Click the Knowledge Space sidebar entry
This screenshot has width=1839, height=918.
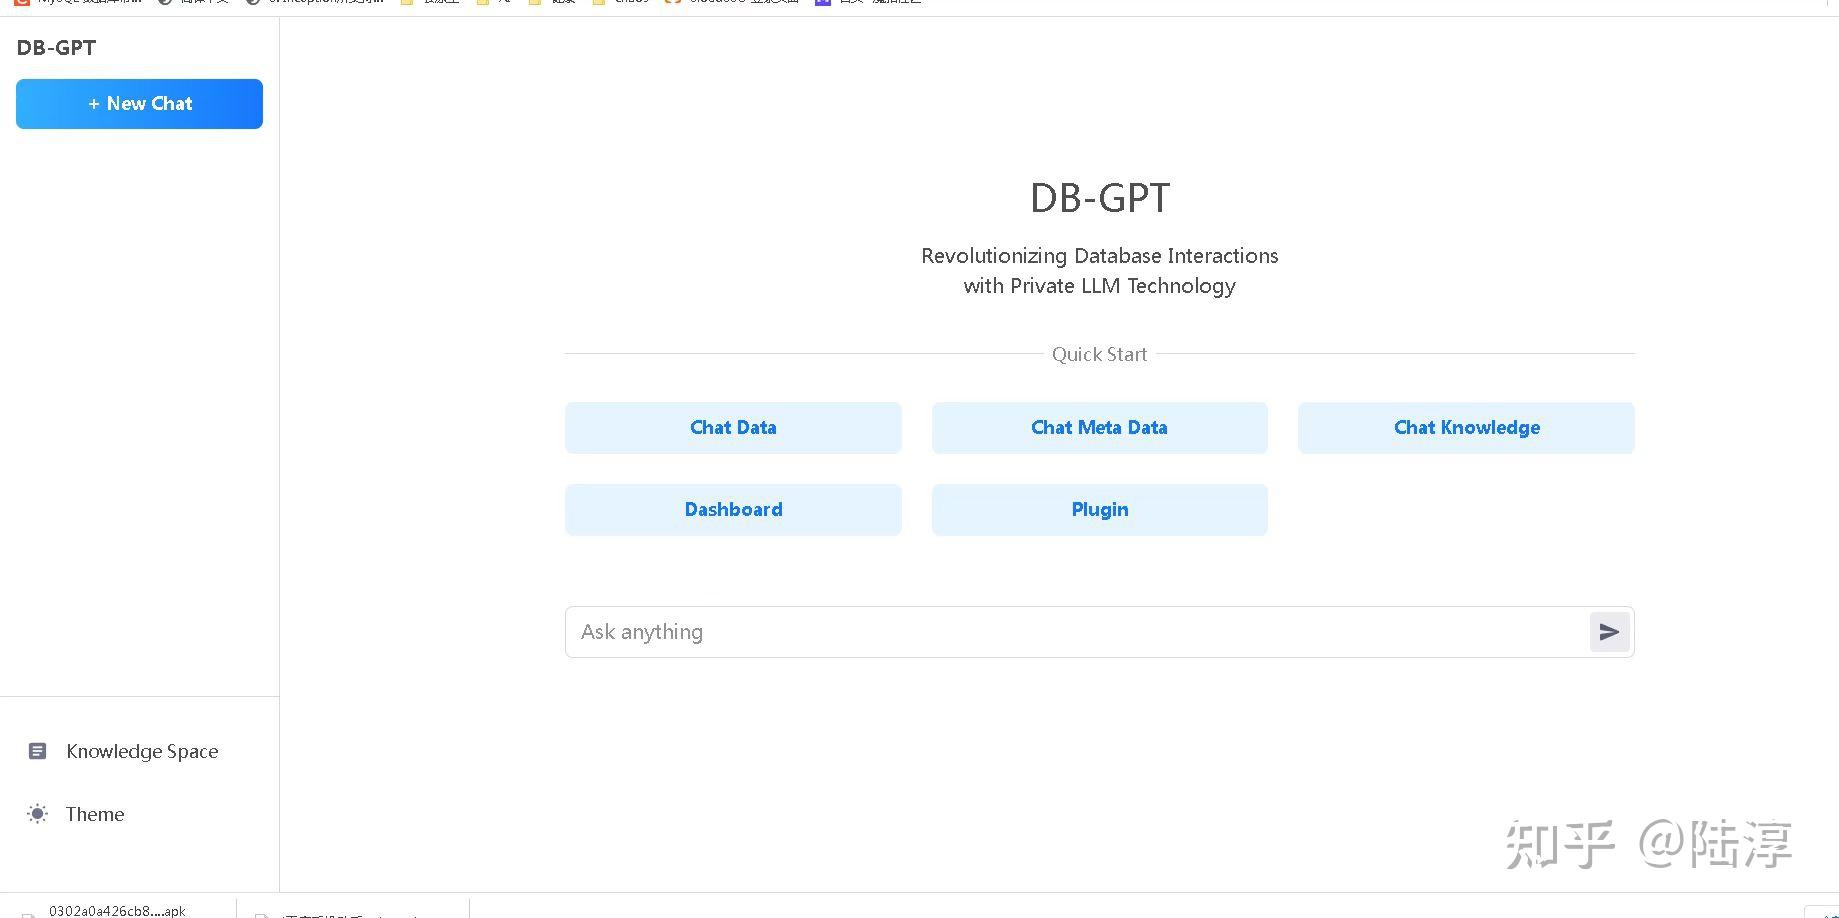pos(142,751)
